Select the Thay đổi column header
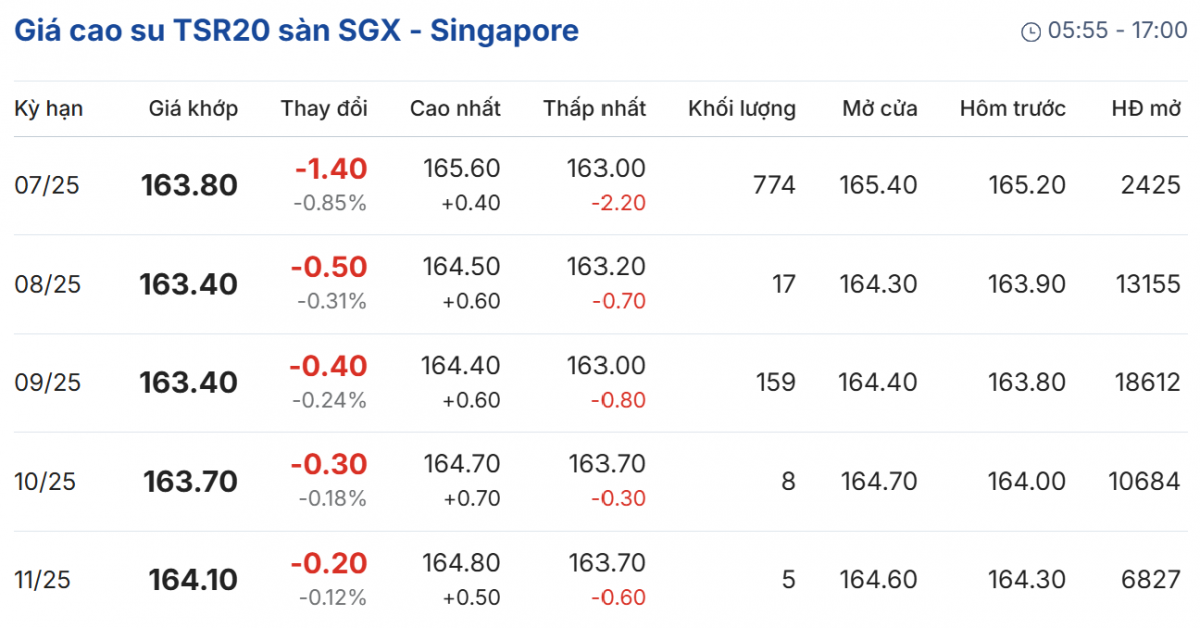The height and width of the screenshot is (628, 1200). coord(324,109)
